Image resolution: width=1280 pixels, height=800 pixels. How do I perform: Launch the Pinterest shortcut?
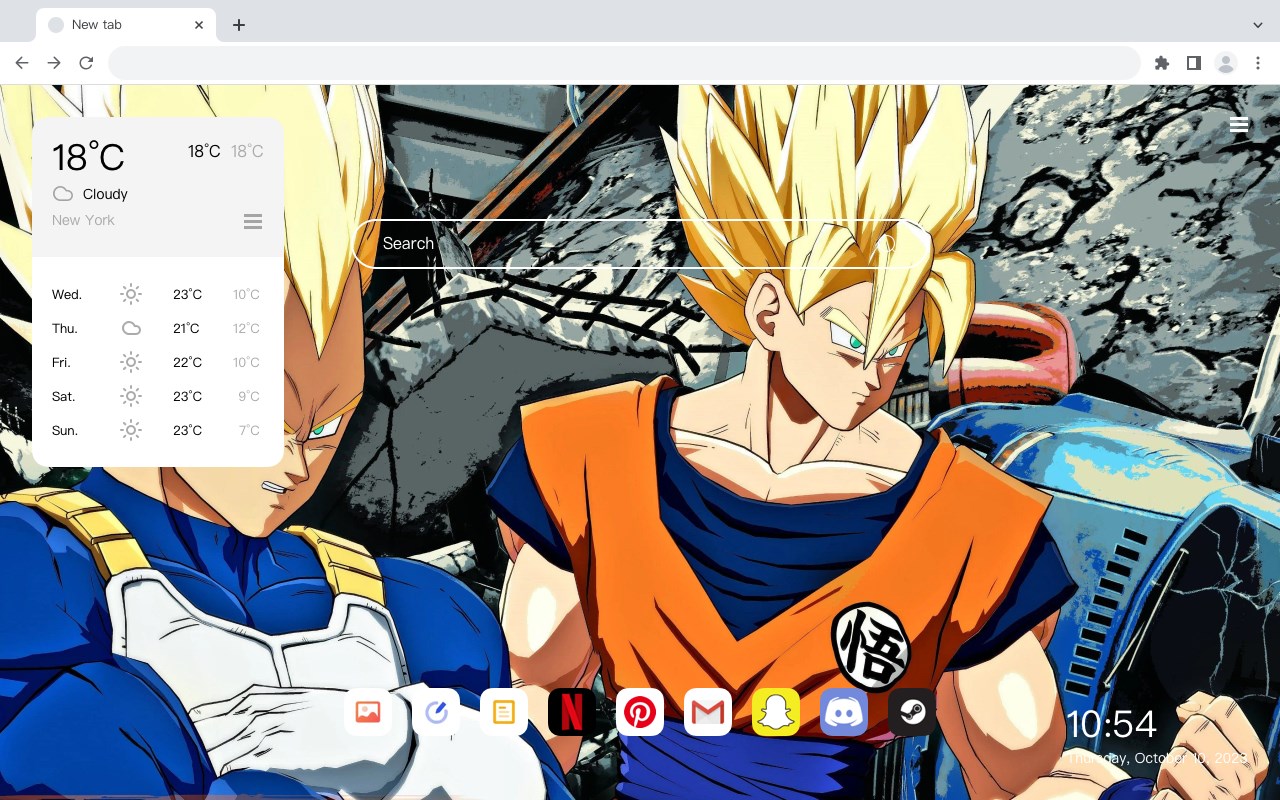(640, 712)
